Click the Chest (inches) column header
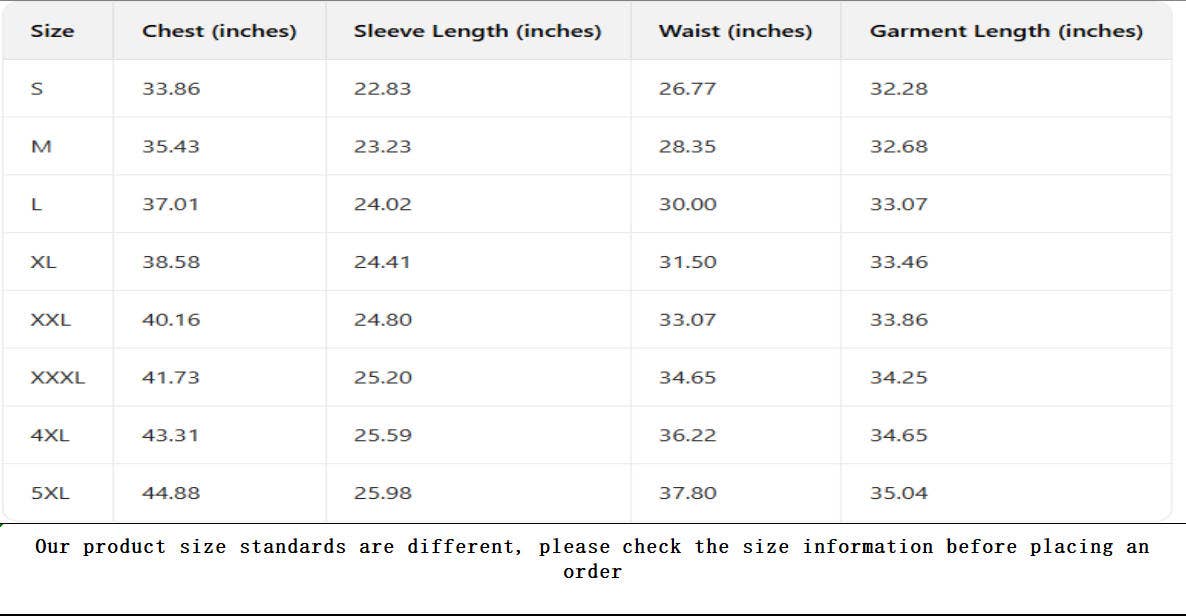This screenshot has width=1186, height=616. pos(219,31)
